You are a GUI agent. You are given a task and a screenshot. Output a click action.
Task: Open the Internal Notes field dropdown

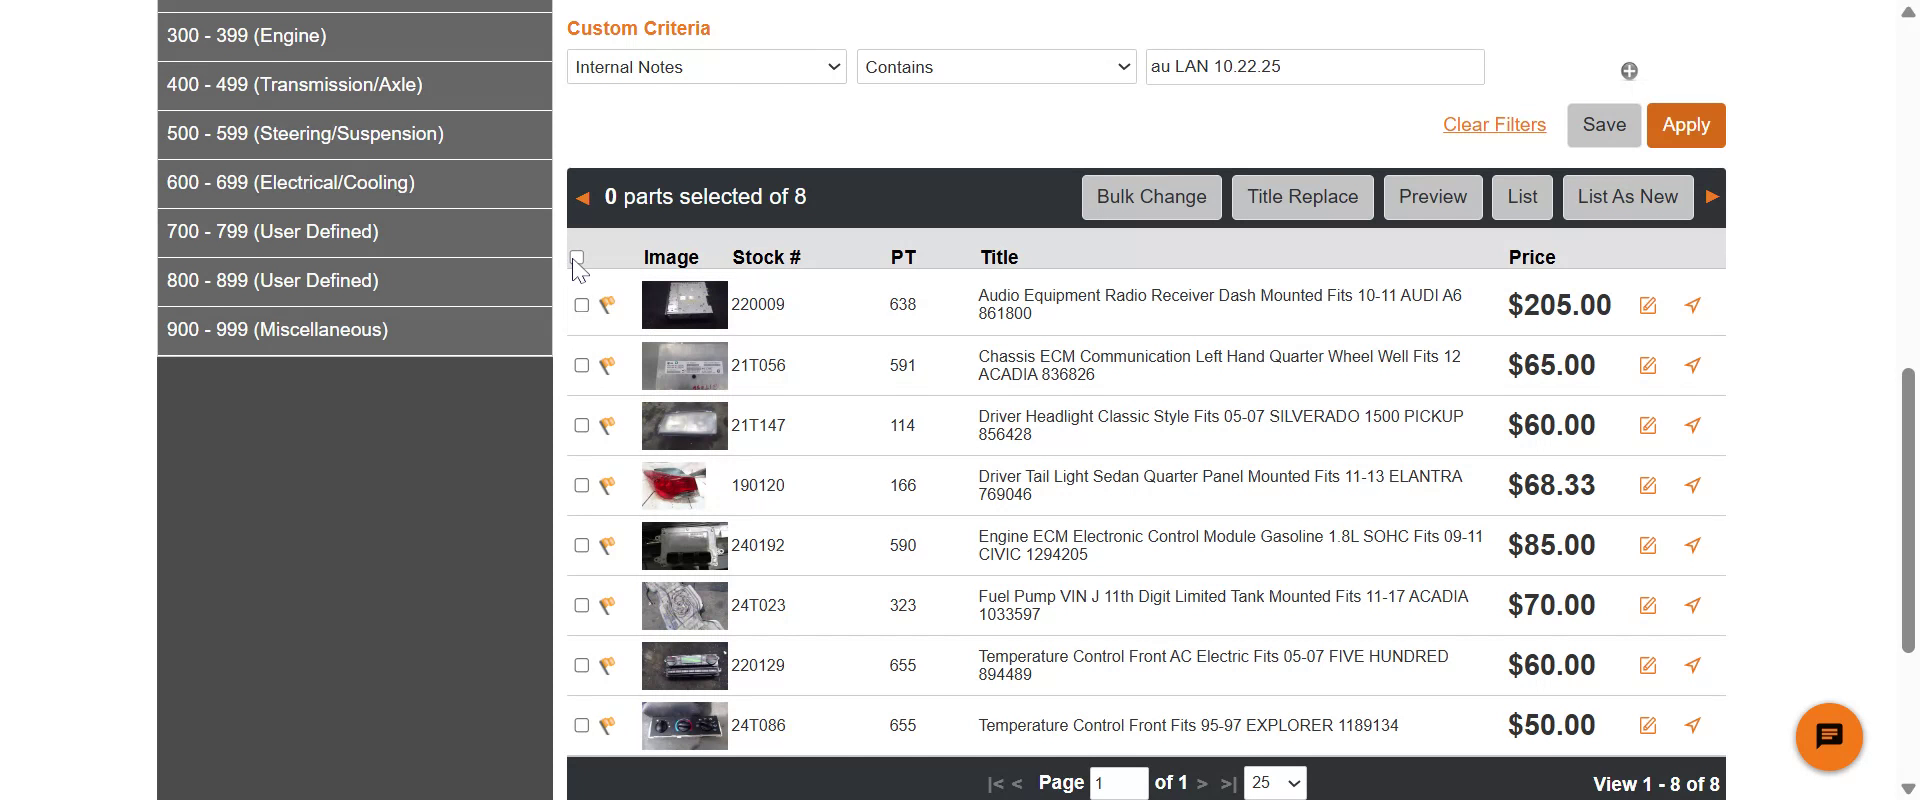click(707, 67)
